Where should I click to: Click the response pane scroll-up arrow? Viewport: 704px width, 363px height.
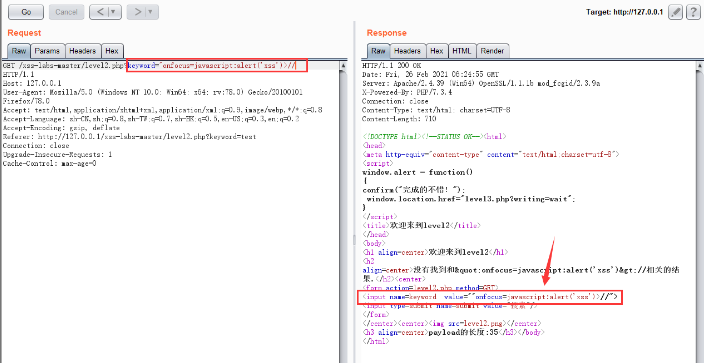point(700,66)
